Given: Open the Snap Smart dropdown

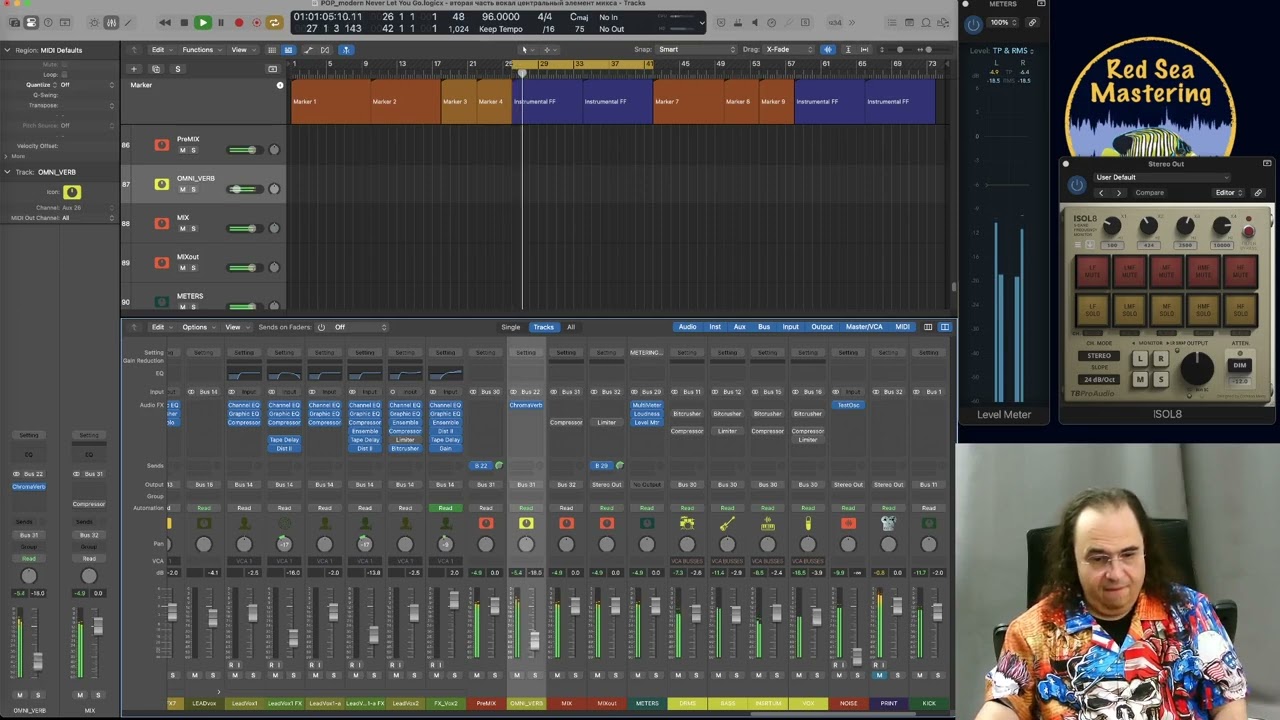Looking at the screenshot, I should coord(696,50).
